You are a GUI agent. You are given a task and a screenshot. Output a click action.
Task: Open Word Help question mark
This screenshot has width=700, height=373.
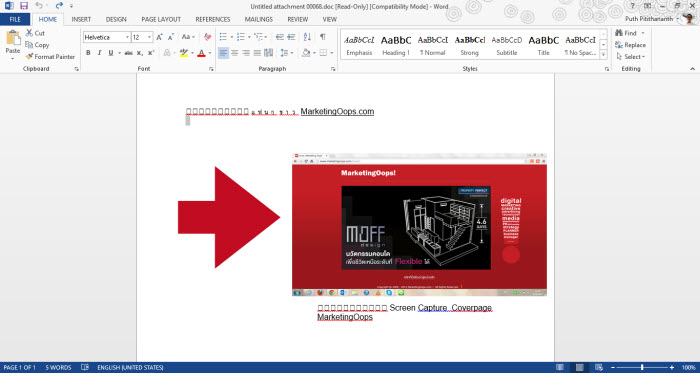(632, 6)
